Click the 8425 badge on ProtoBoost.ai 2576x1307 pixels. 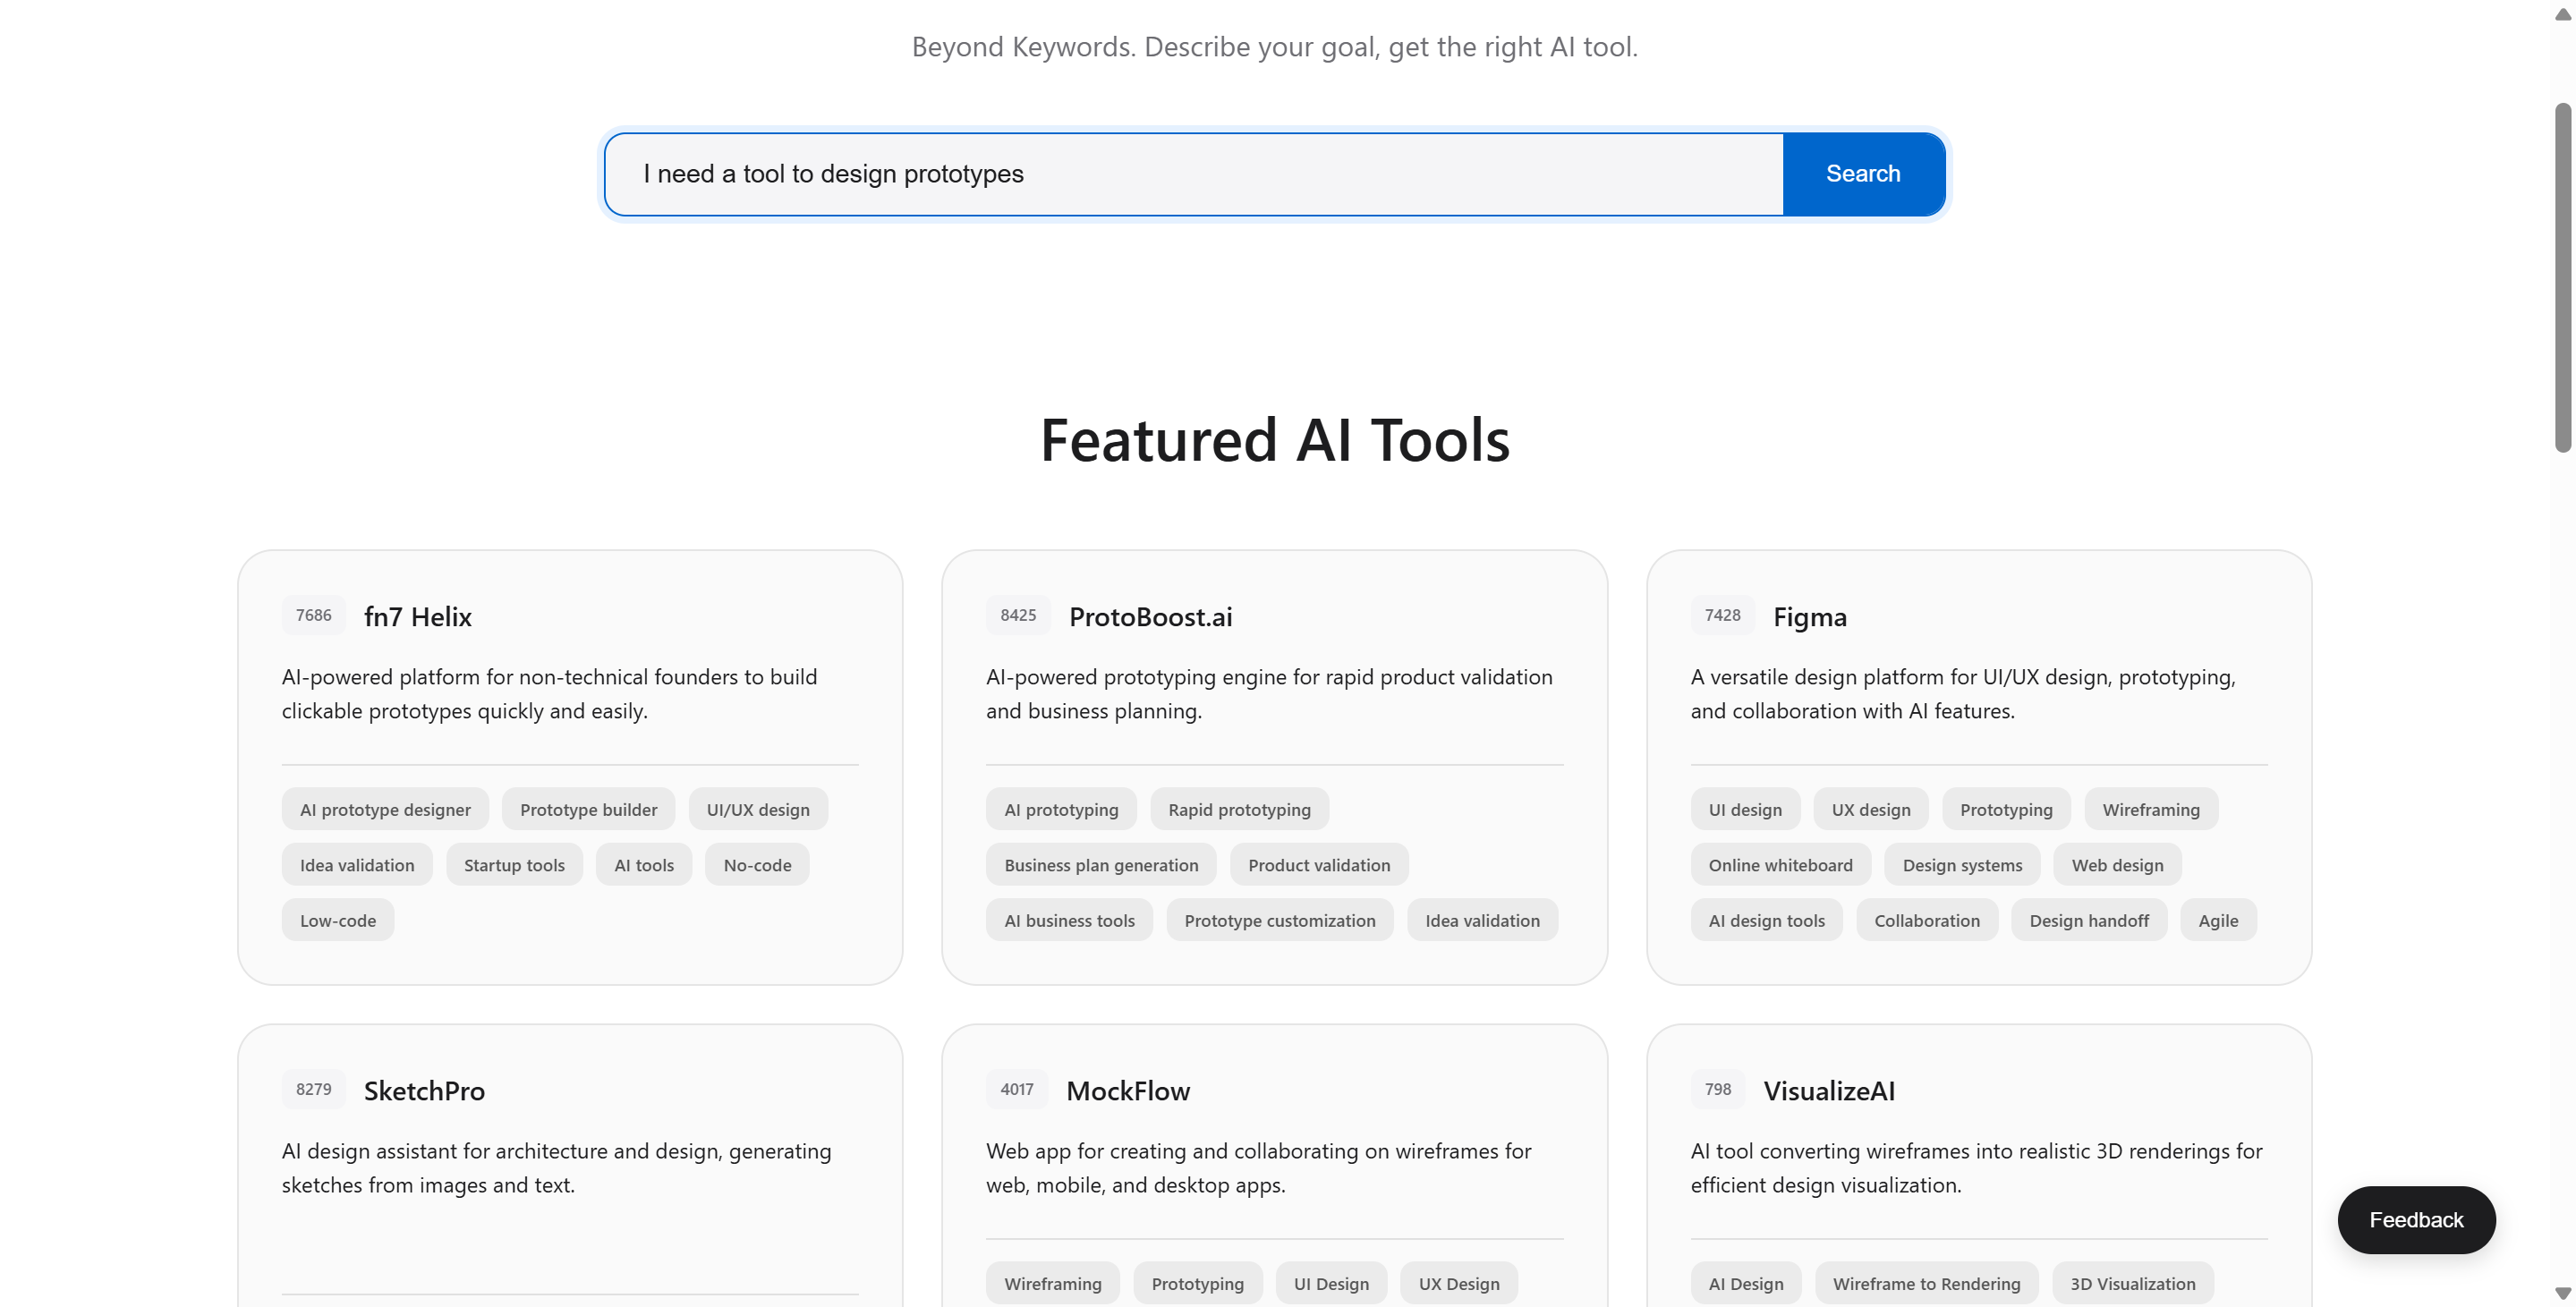pyautogui.click(x=1018, y=615)
